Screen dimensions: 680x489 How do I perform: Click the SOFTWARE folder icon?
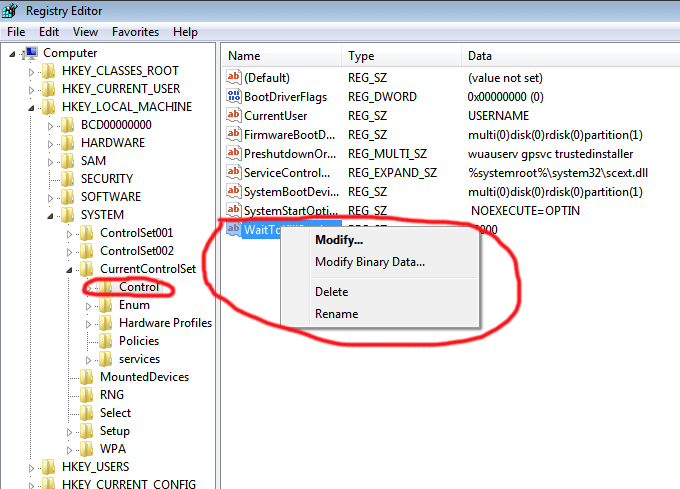pos(68,197)
